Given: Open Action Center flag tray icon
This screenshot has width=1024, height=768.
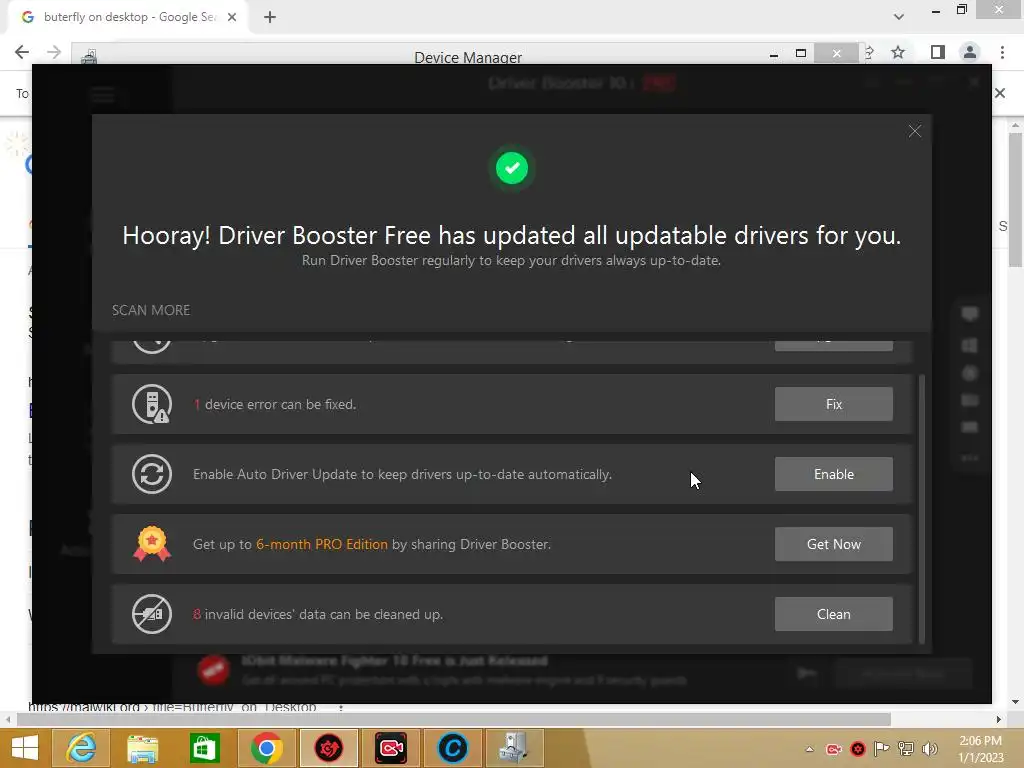Looking at the screenshot, I should [882, 749].
